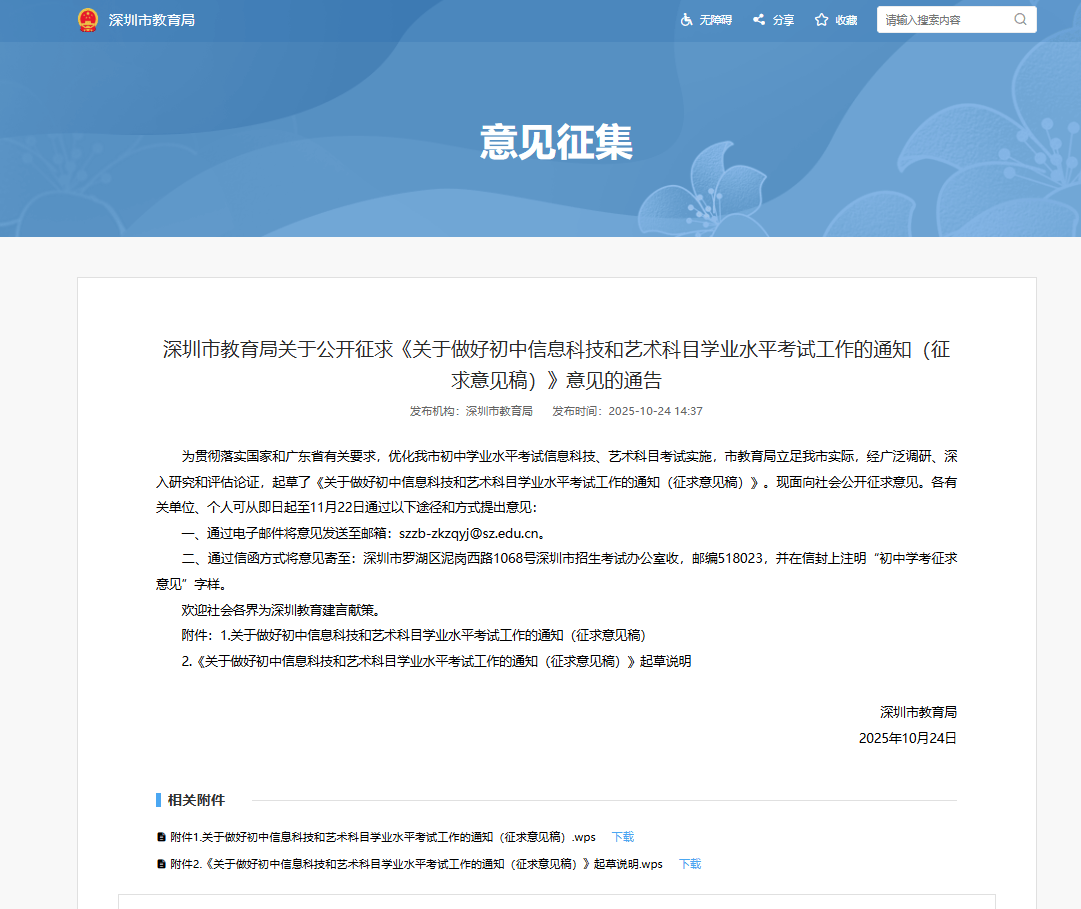Image resolution: width=1081 pixels, height=909 pixels.
Task: Click the file icon before 附件2
Action: click(161, 864)
